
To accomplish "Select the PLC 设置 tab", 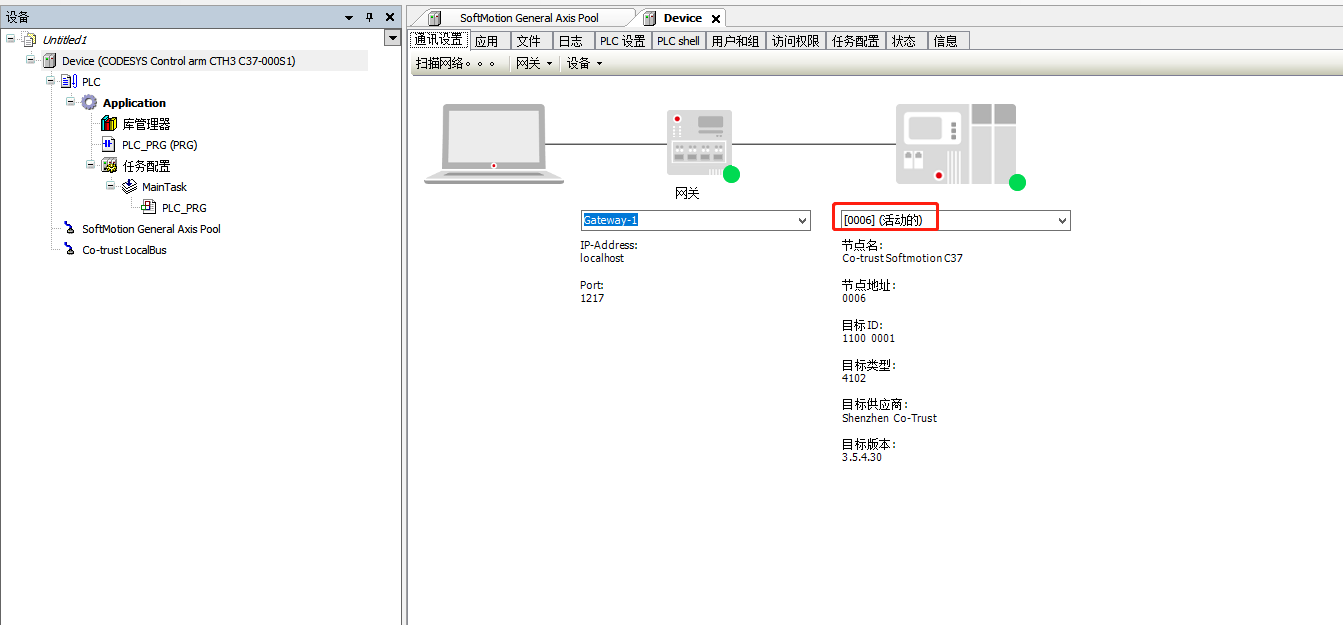I will click(623, 41).
